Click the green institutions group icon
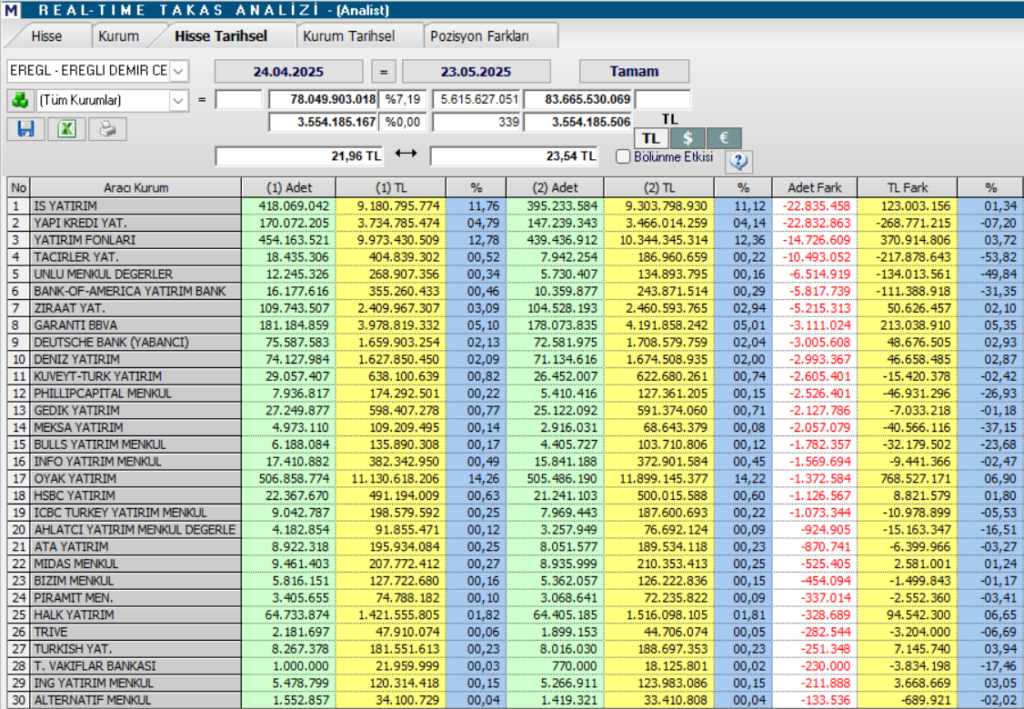This screenshot has height=709, width=1024. pos(19,100)
